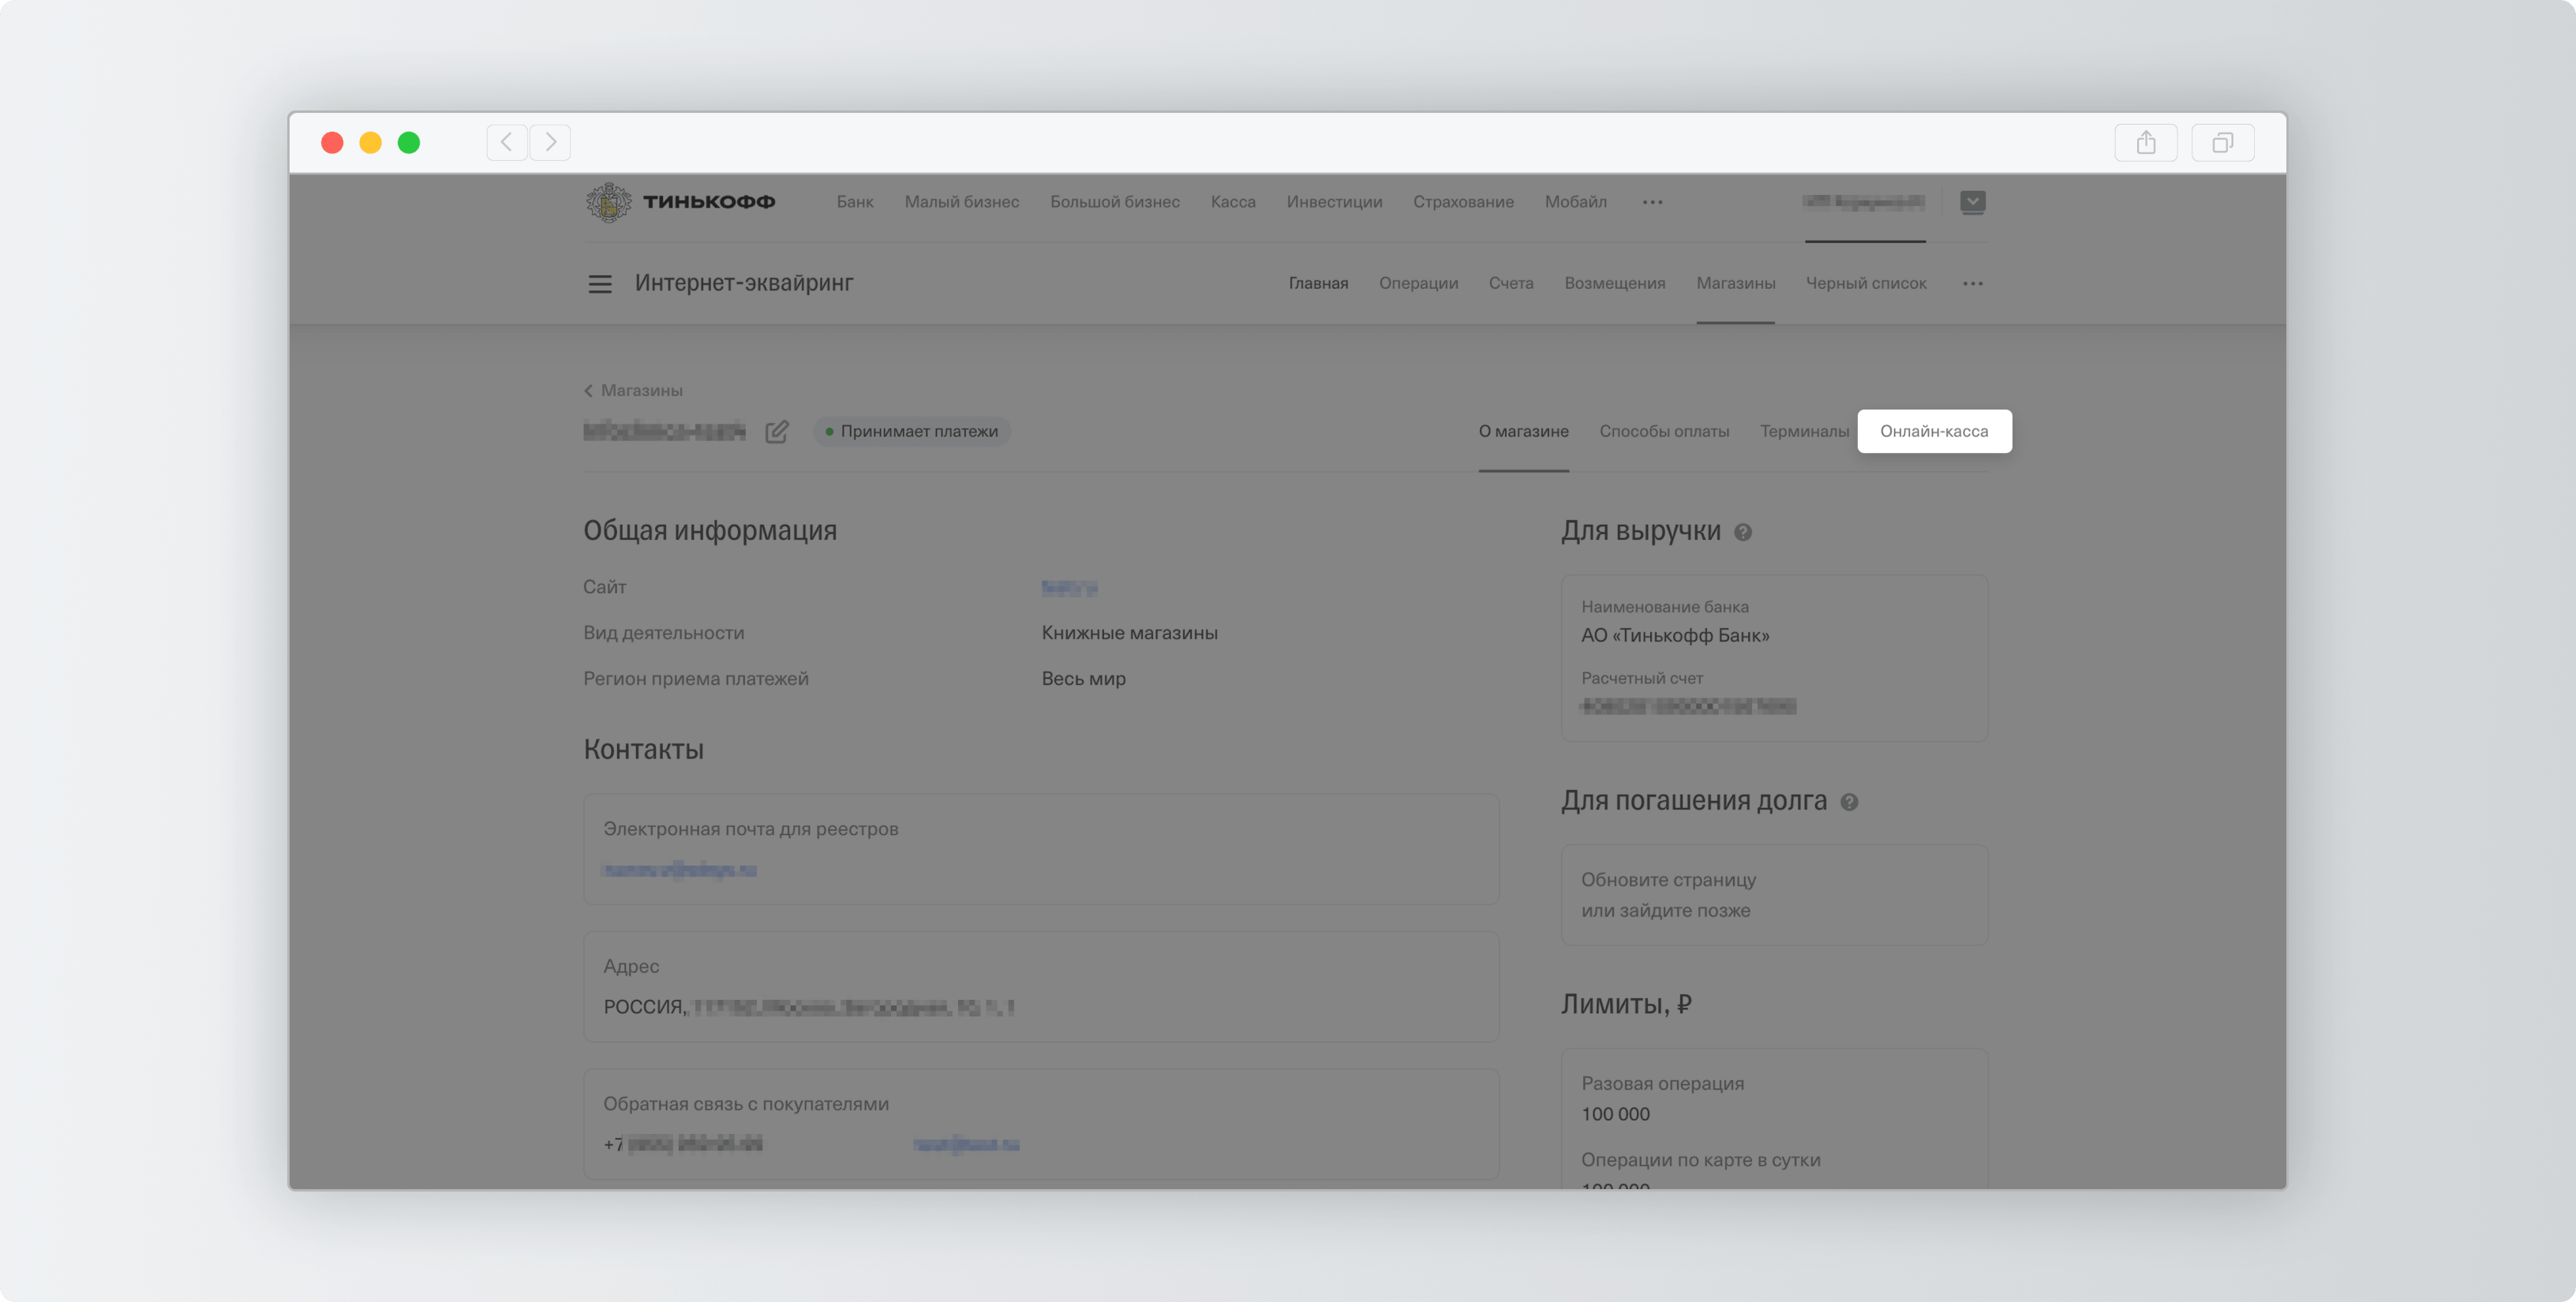The width and height of the screenshot is (2576, 1302).
Task: Click the Обратная связь phone number
Action: point(683,1144)
